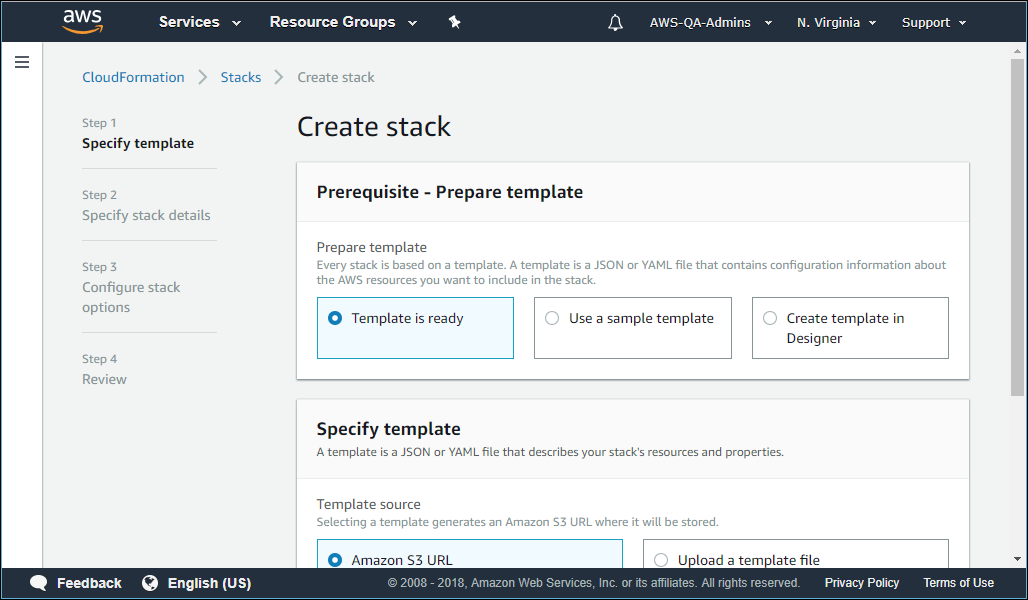
Task: Click the copyright notice text in footer
Action: 594,583
